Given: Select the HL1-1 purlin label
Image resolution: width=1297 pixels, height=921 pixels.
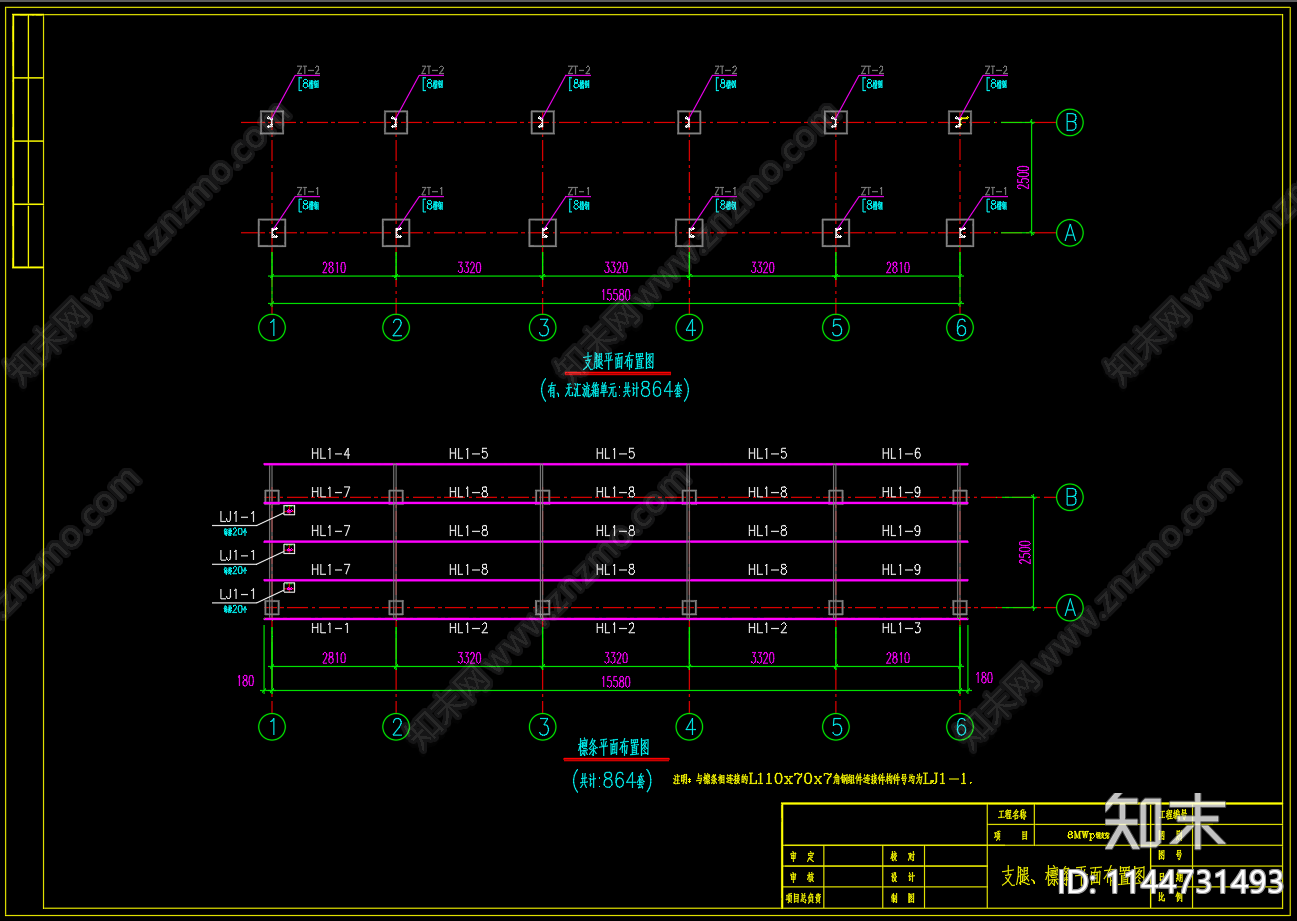Looking at the screenshot, I should pyautogui.click(x=330, y=629).
